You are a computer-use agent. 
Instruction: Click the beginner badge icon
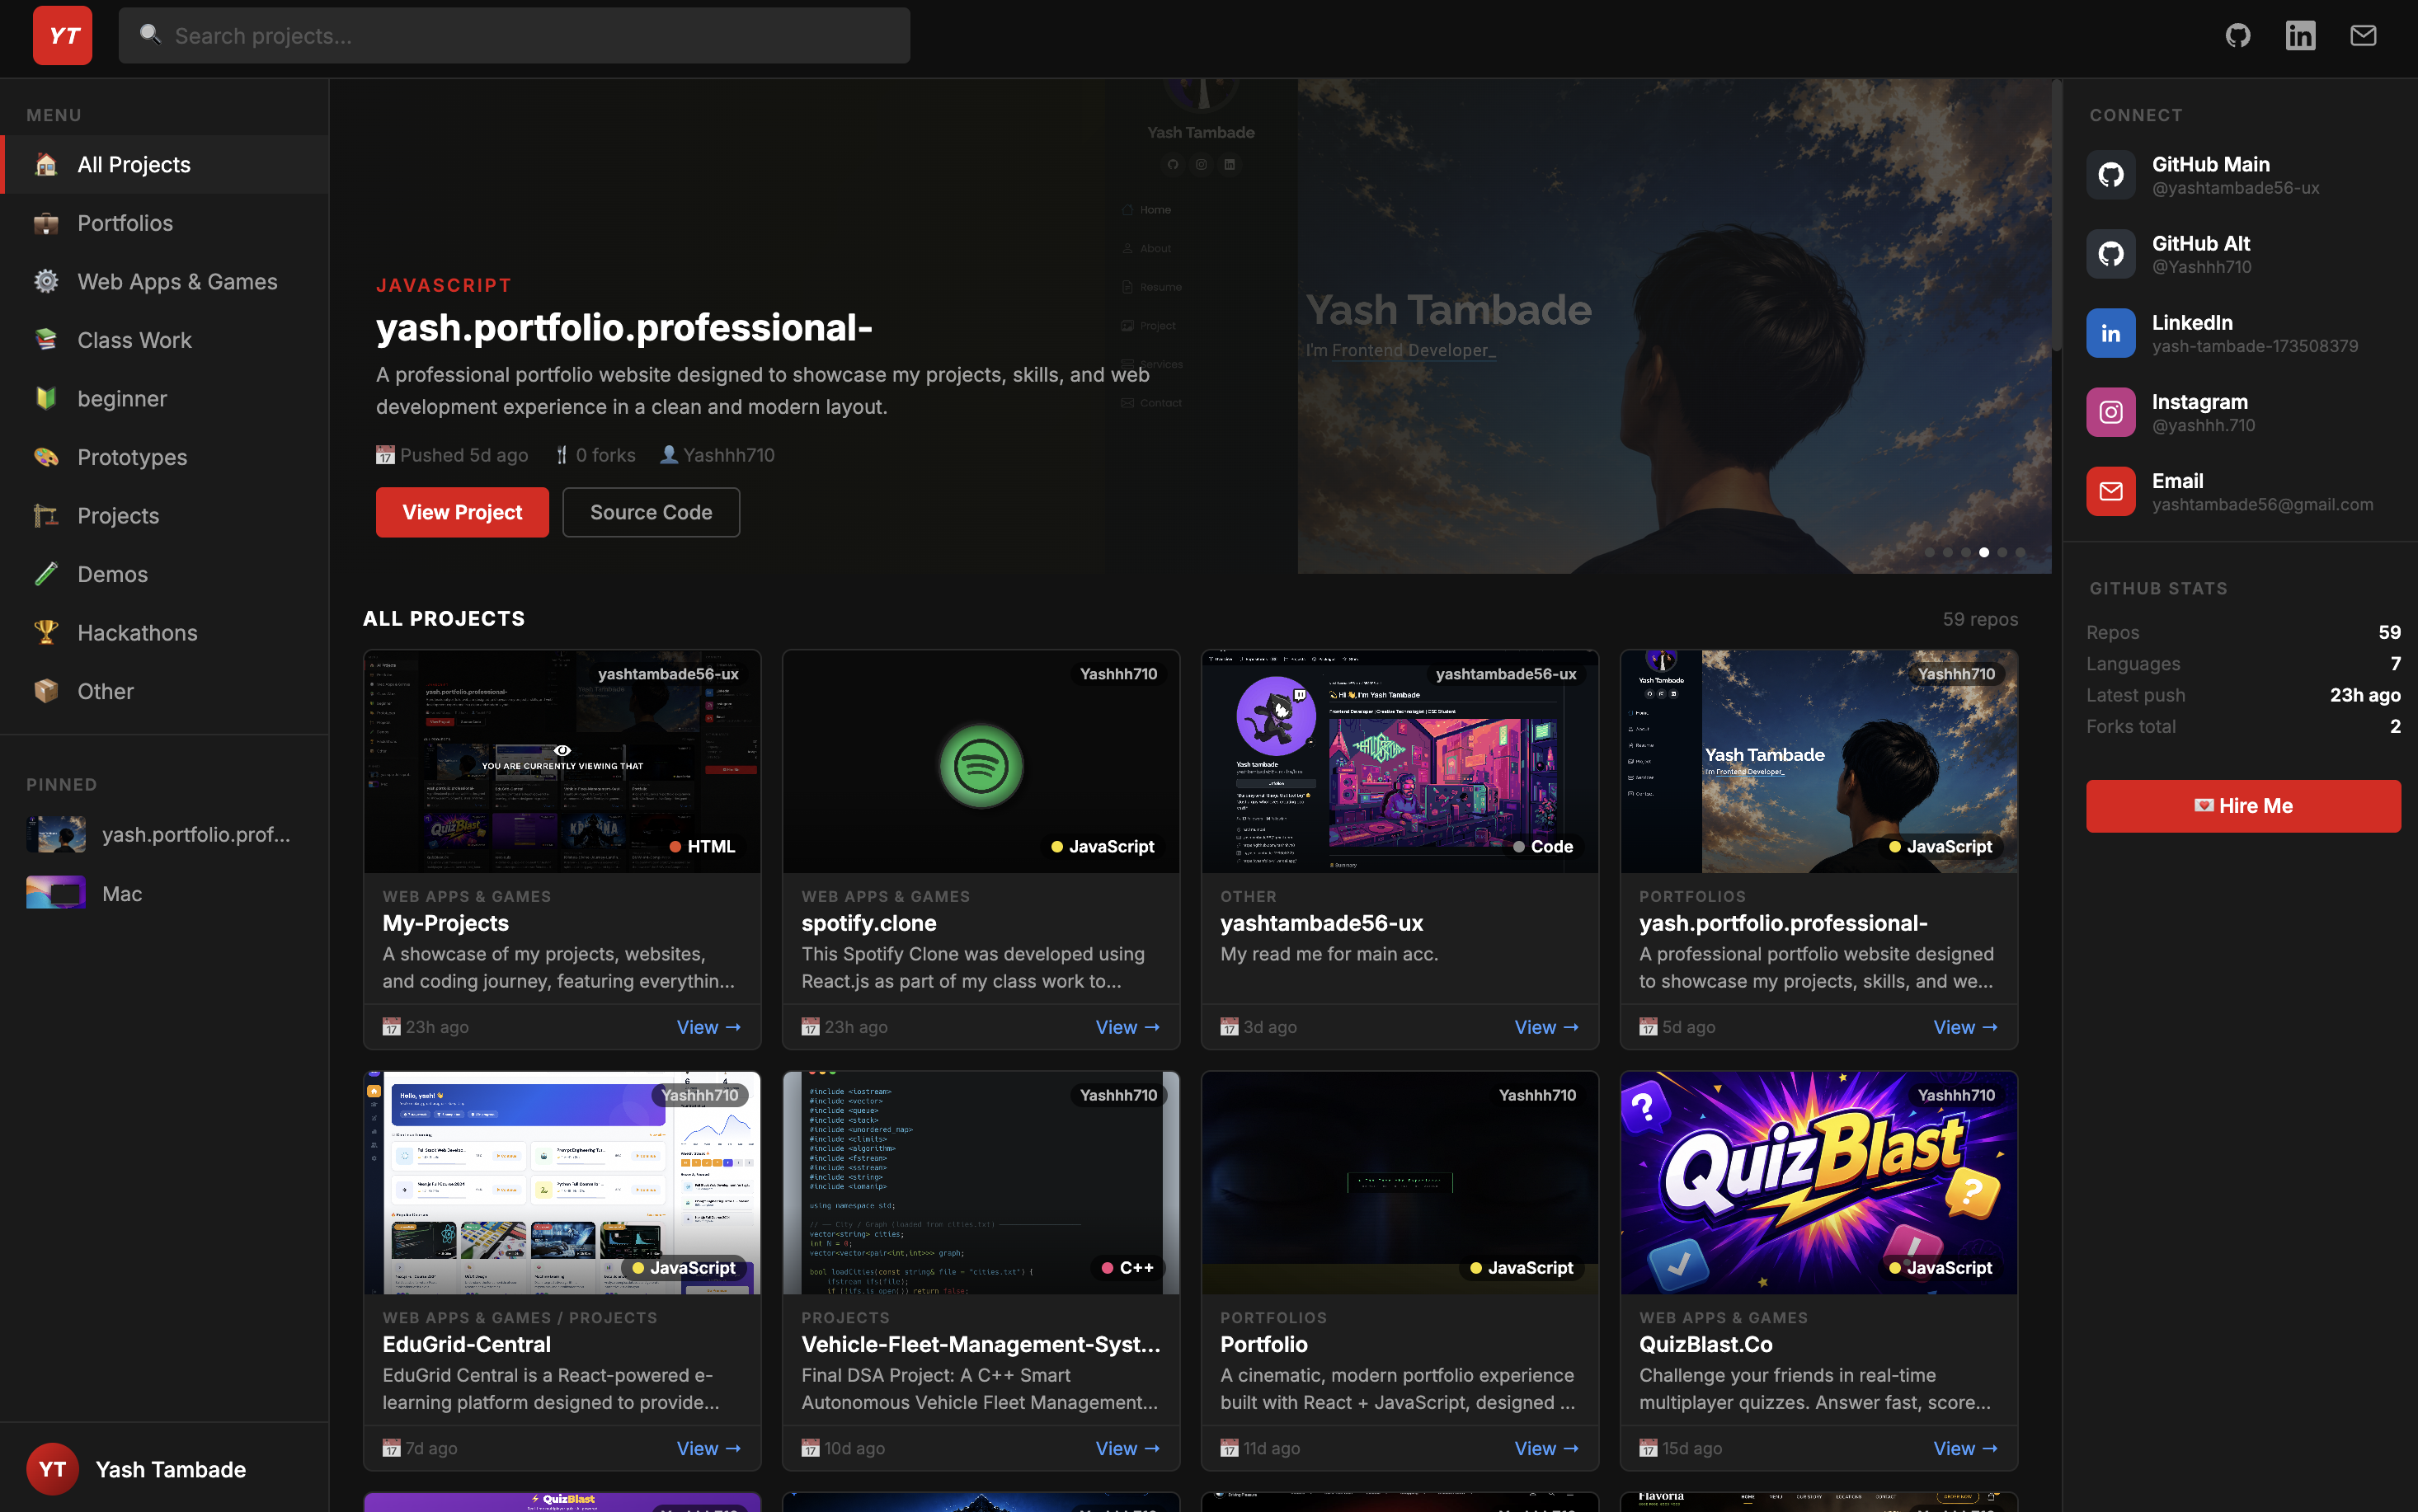(x=46, y=398)
